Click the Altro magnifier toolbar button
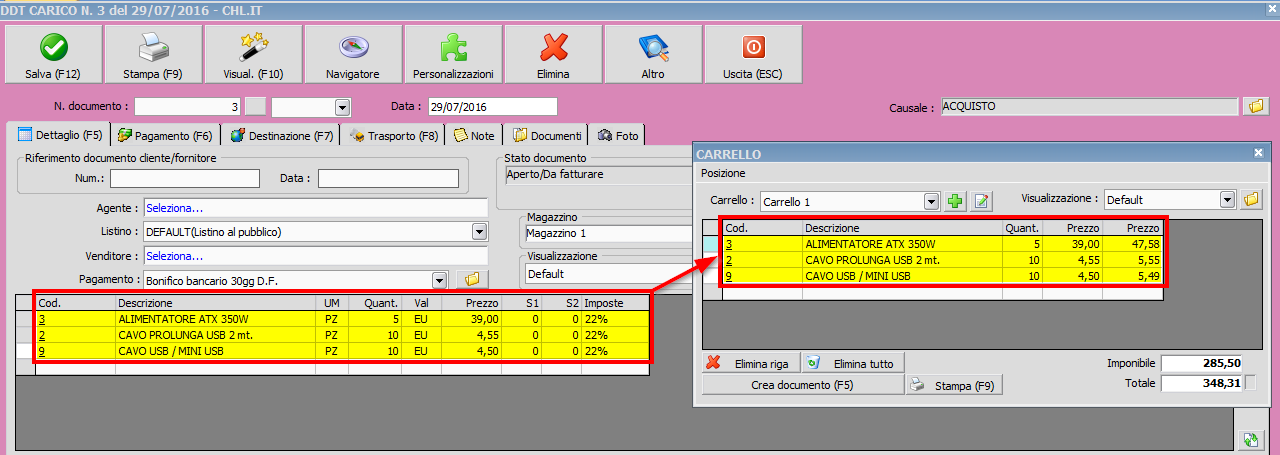Screen dimensions: 1280x455 click(653, 56)
